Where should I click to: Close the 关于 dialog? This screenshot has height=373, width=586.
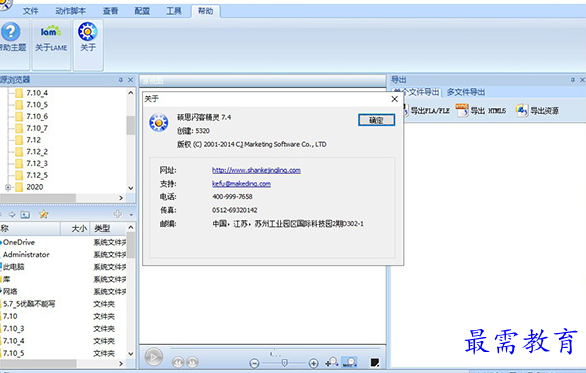tap(394, 99)
